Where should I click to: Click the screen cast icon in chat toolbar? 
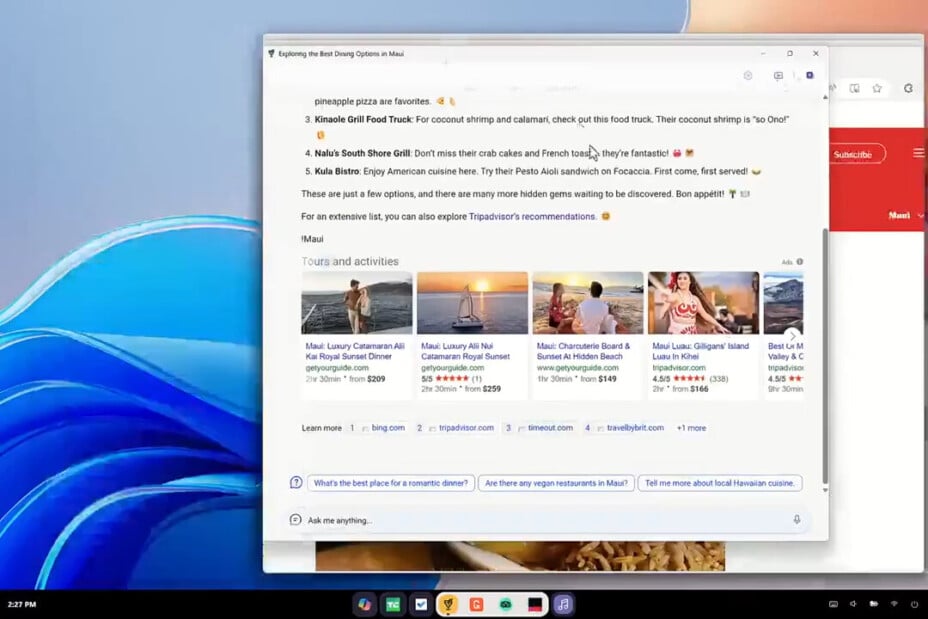coord(778,75)
